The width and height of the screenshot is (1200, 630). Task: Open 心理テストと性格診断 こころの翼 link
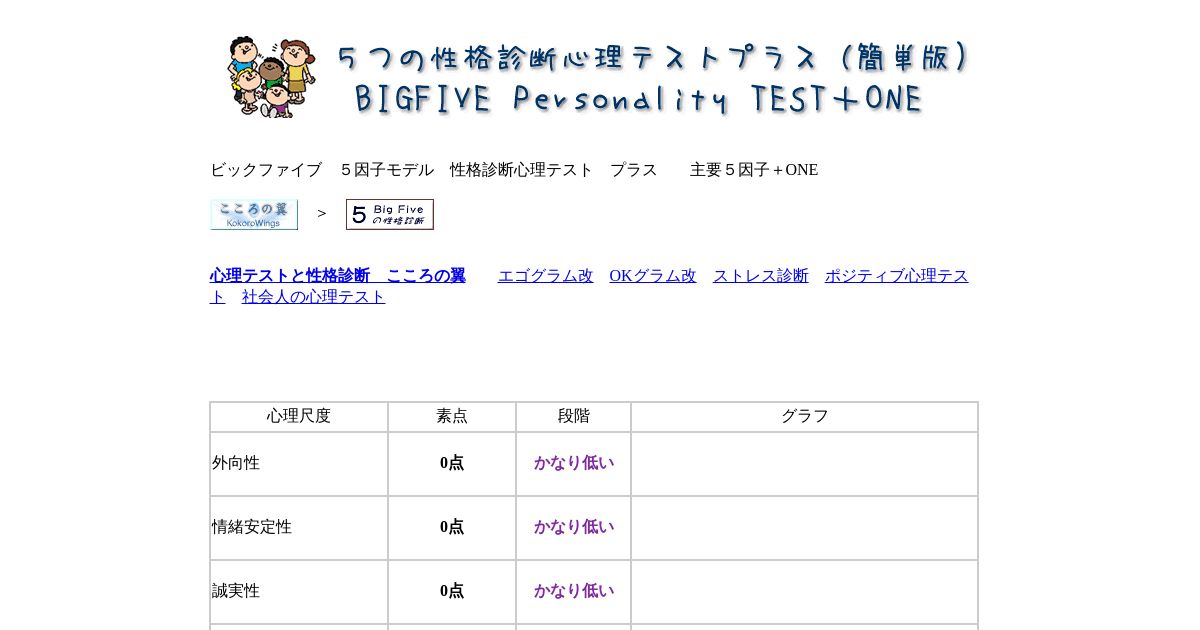(x=338, y=276)
